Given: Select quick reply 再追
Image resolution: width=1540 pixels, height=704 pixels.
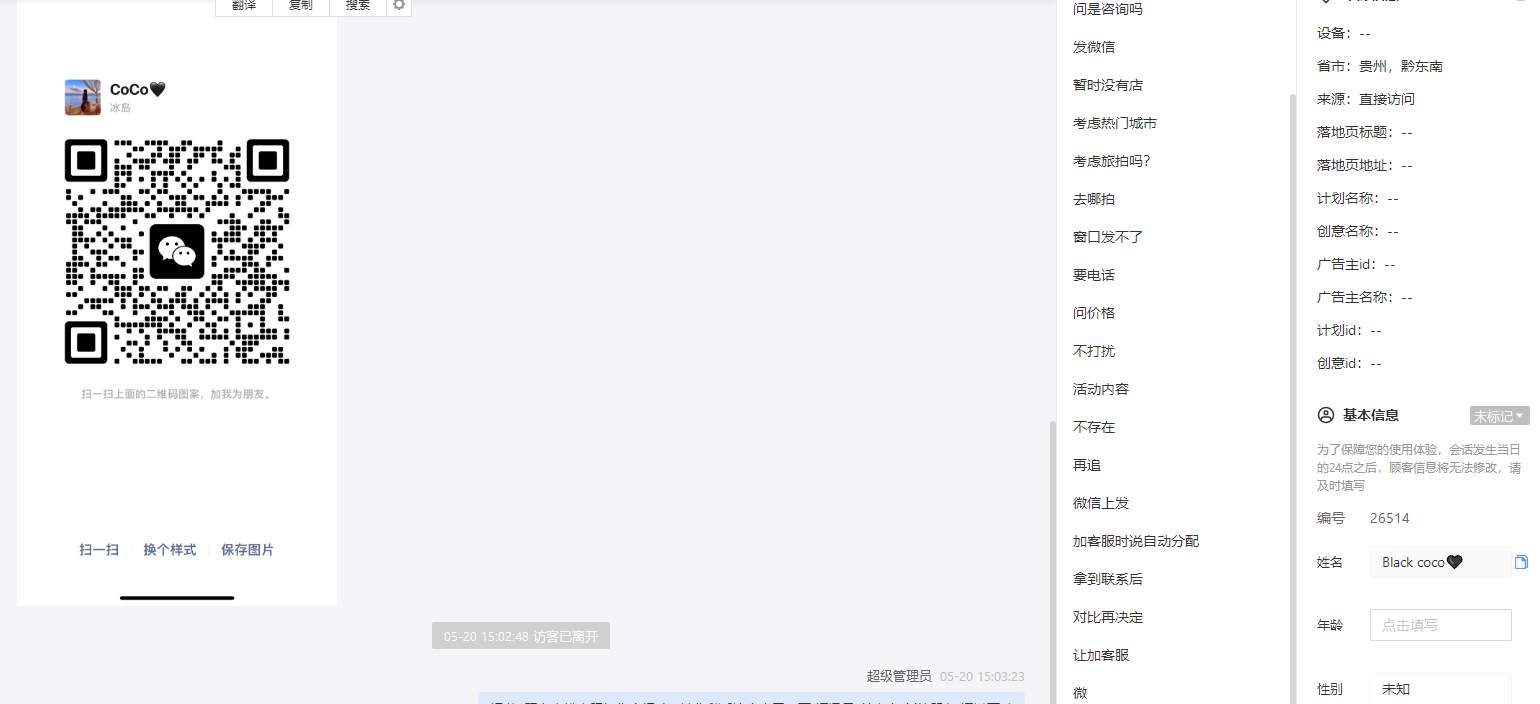Looking at the screenshot, I should click(1087, 465).
